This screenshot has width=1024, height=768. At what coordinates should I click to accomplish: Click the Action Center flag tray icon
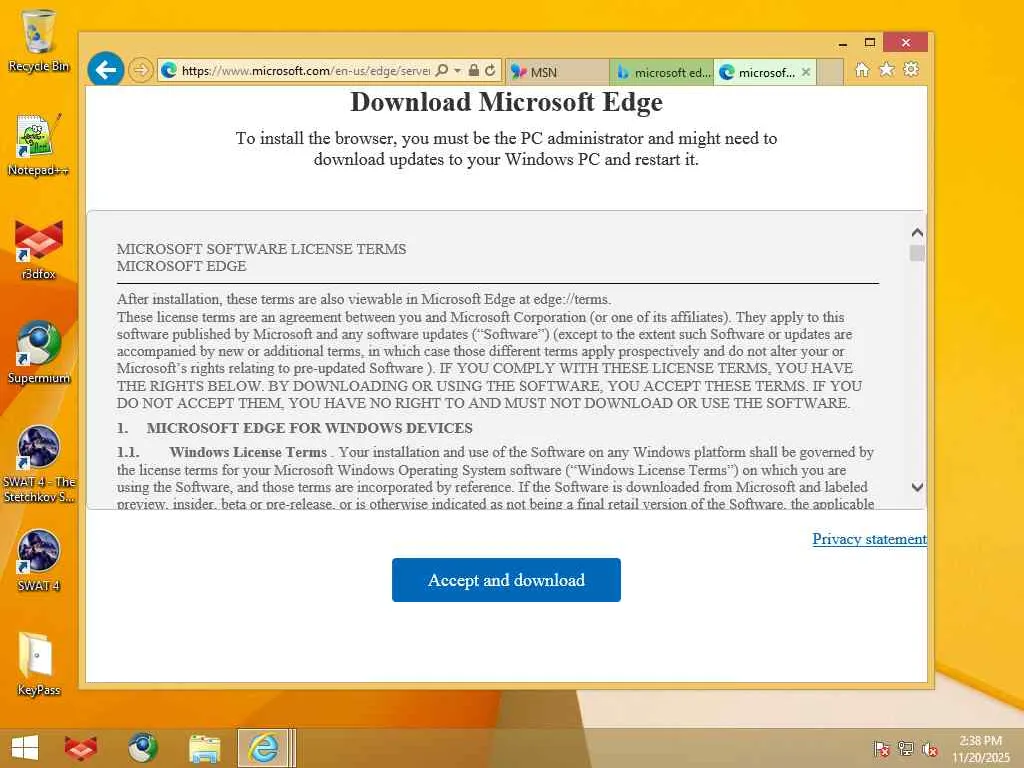point(882,748)
